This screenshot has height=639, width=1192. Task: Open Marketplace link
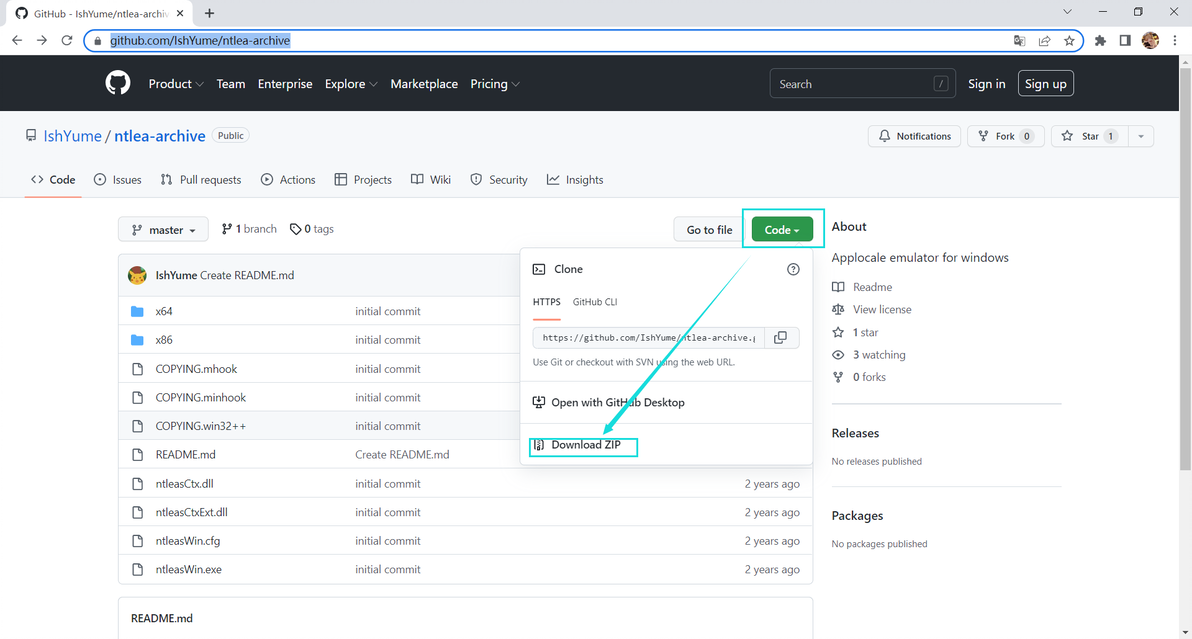[x=424, y=84]
